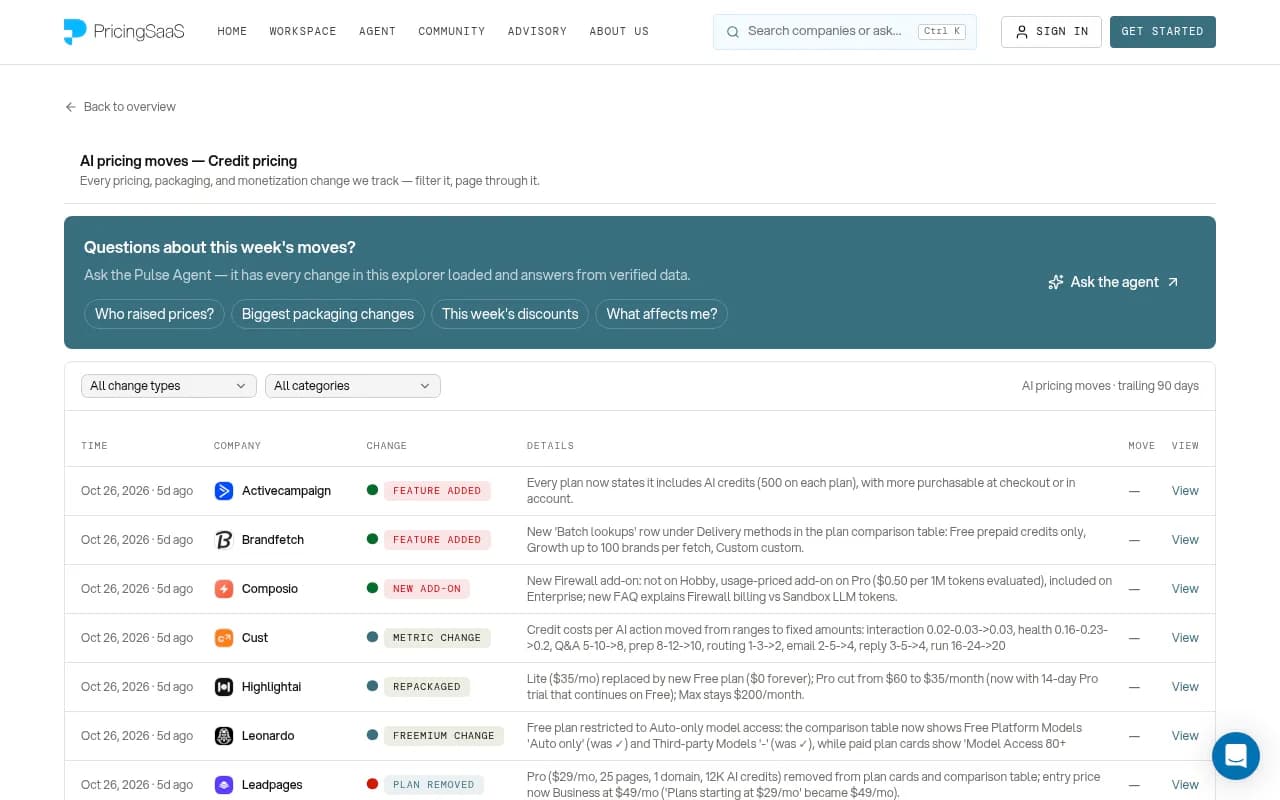Viewport: 1280px width, 800px height.
Task: Click the Metric Change tag for Cust
Action: pyautogui.click(x=437, y=638)
